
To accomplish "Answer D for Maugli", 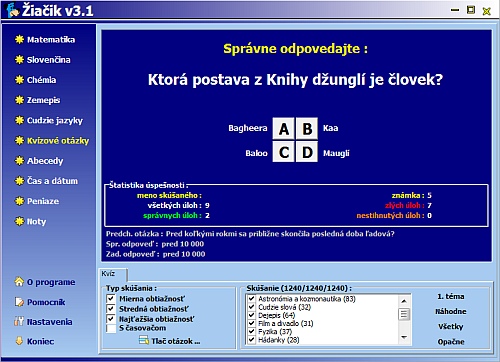I will (x=307, y=152).
